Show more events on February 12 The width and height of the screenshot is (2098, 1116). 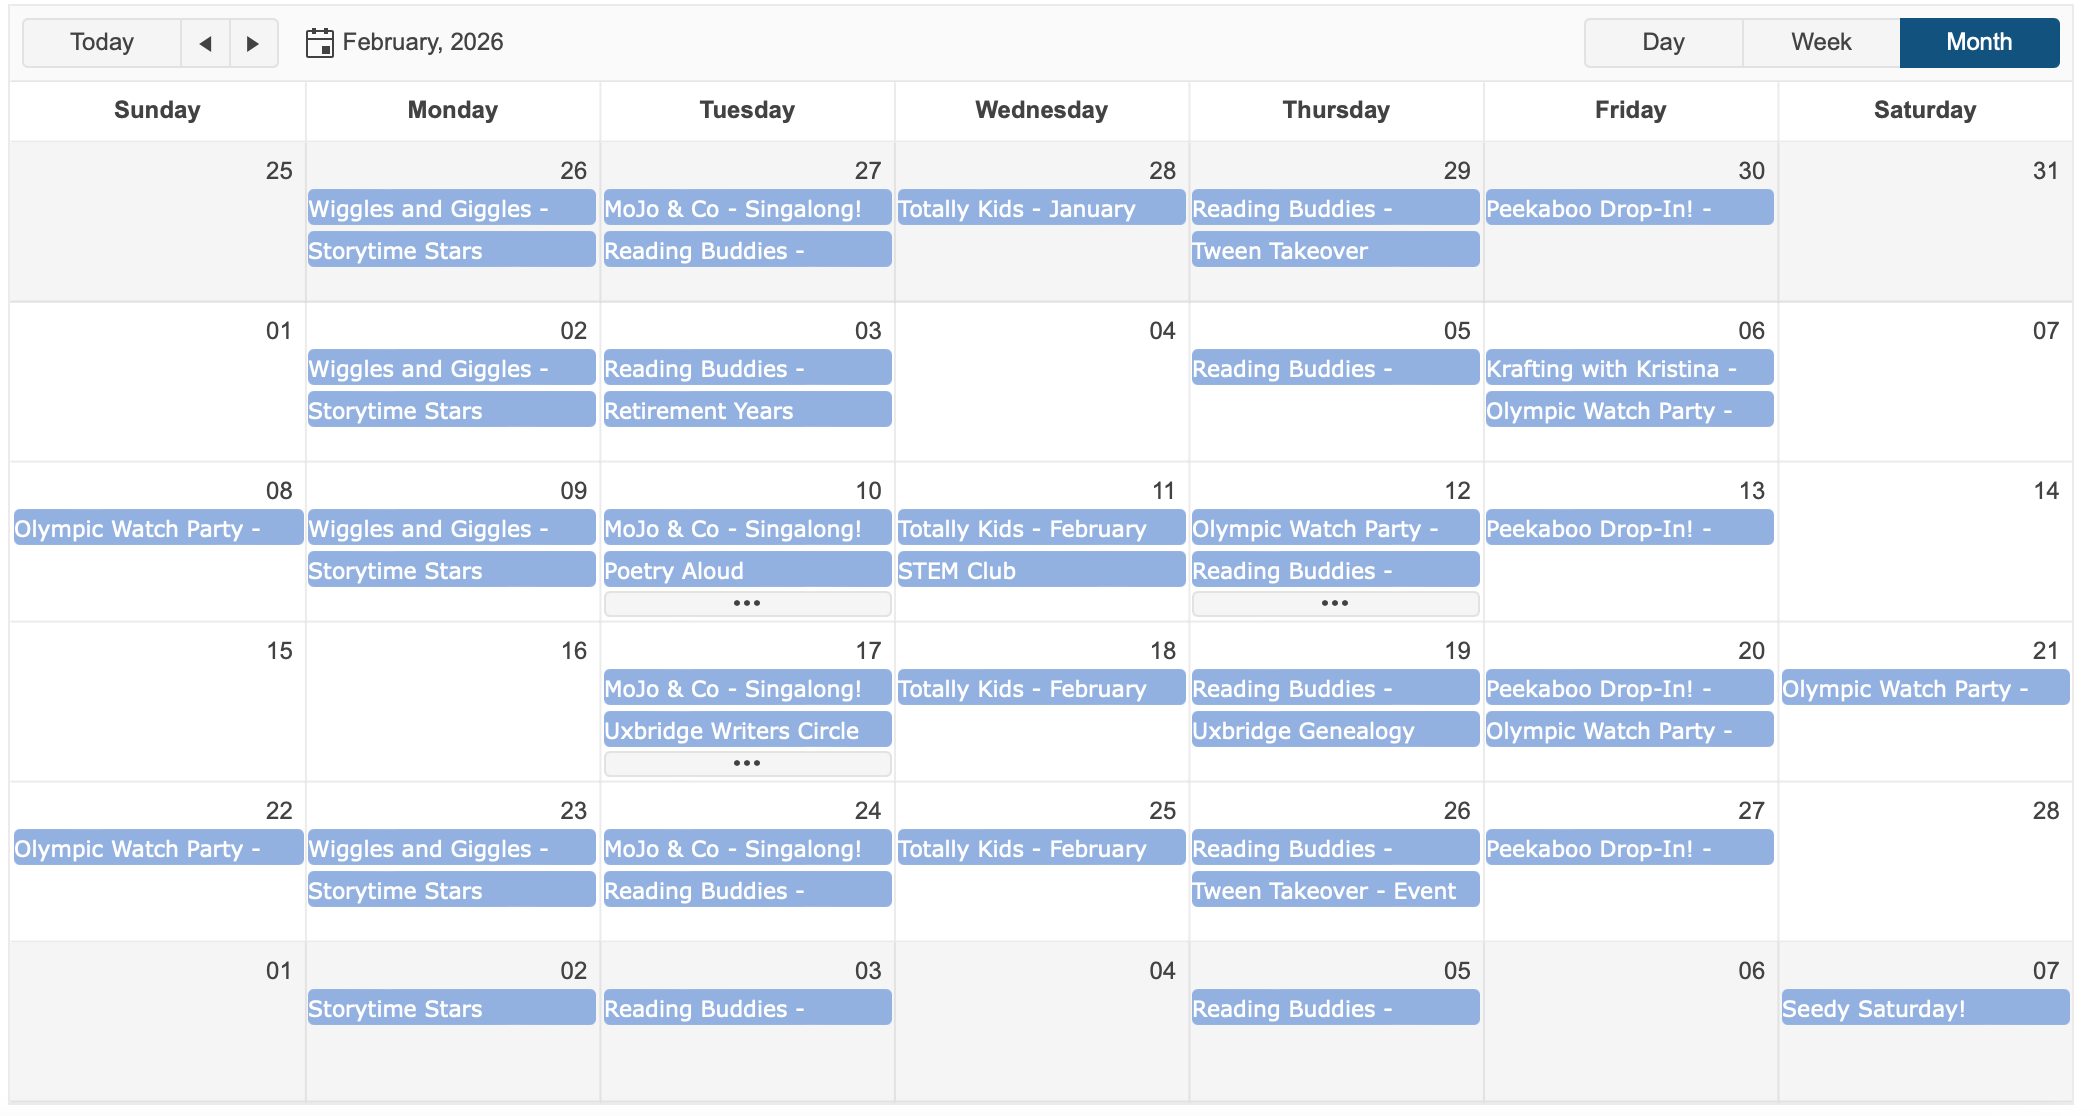[x=1335, y=603]
